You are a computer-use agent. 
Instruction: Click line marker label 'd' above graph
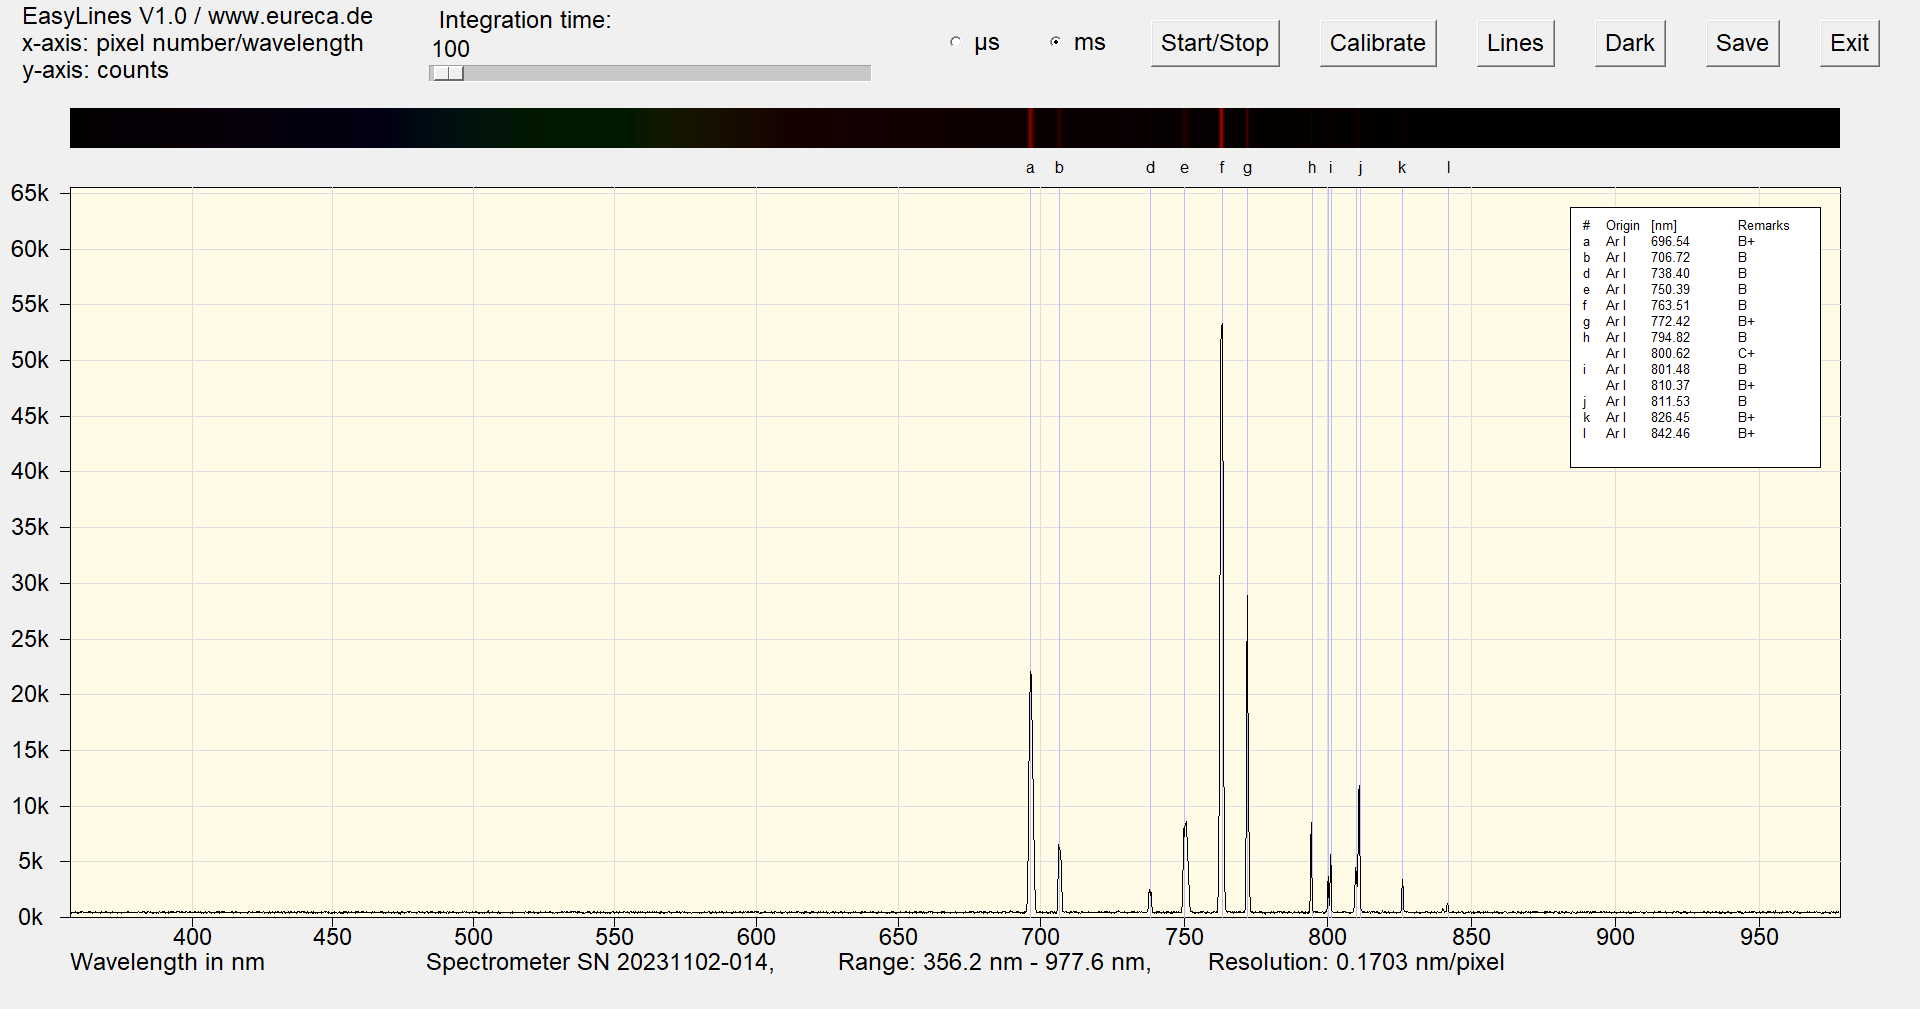(x=1150, y=168)
